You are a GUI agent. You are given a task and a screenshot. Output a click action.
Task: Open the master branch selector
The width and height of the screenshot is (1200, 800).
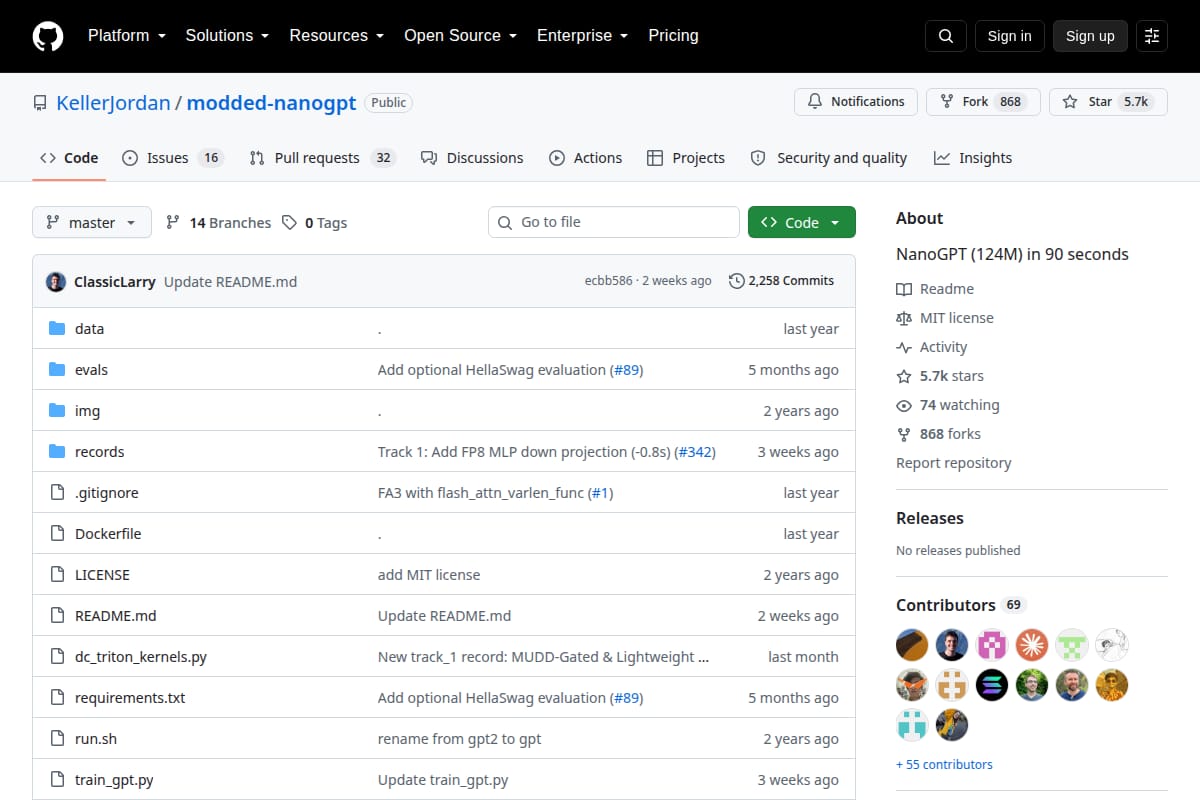pos(92,223)
